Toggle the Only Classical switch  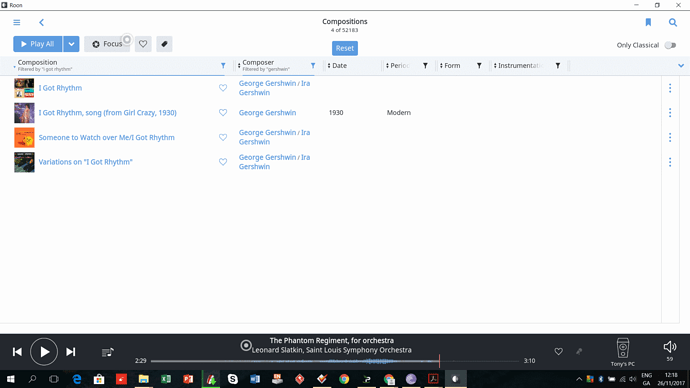pos(670,45)
